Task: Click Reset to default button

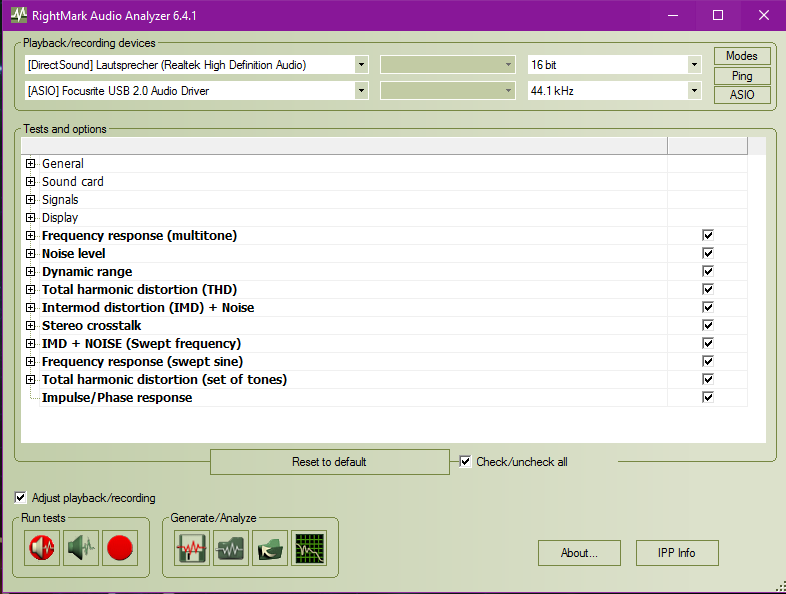Action: point(329,462)
